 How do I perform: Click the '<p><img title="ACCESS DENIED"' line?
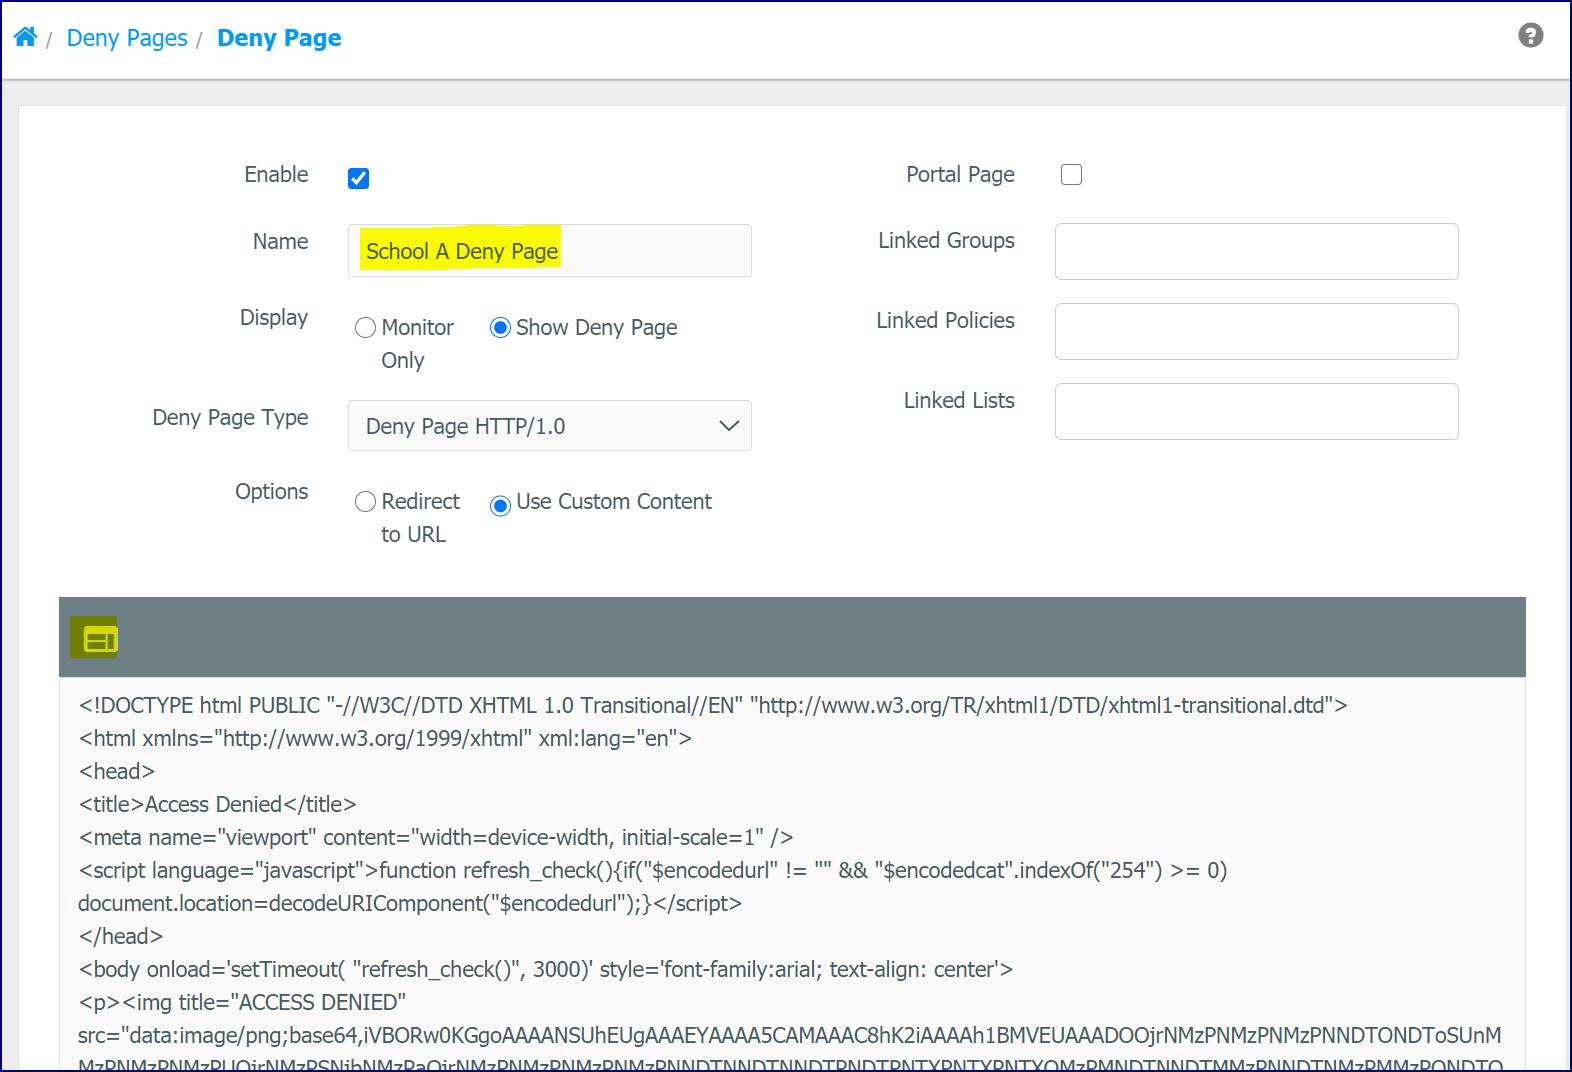(242, 1002)
